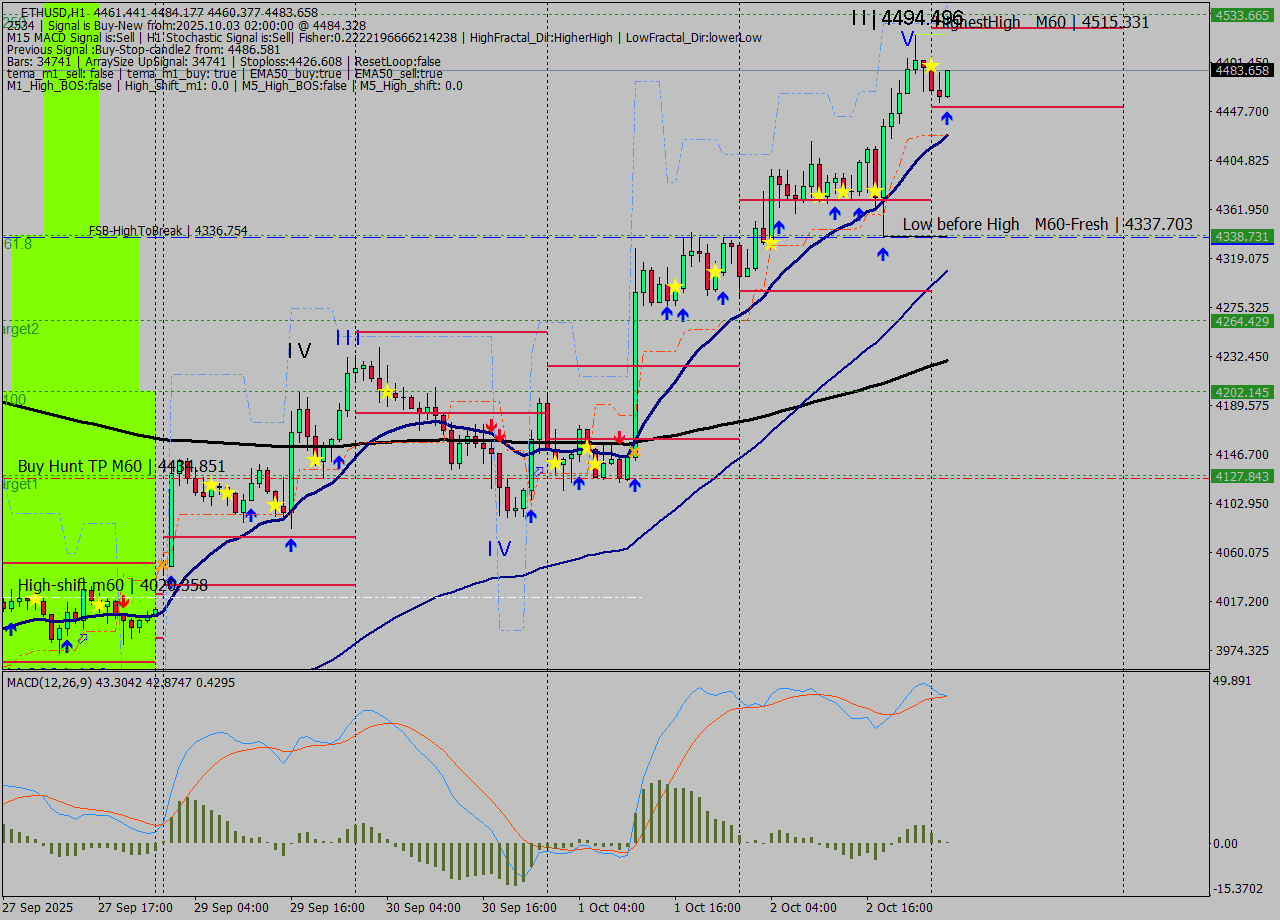Select the current price tag 4483.658
The width and height of the screenshot is (1280, 920).
tap(1241, 70)
